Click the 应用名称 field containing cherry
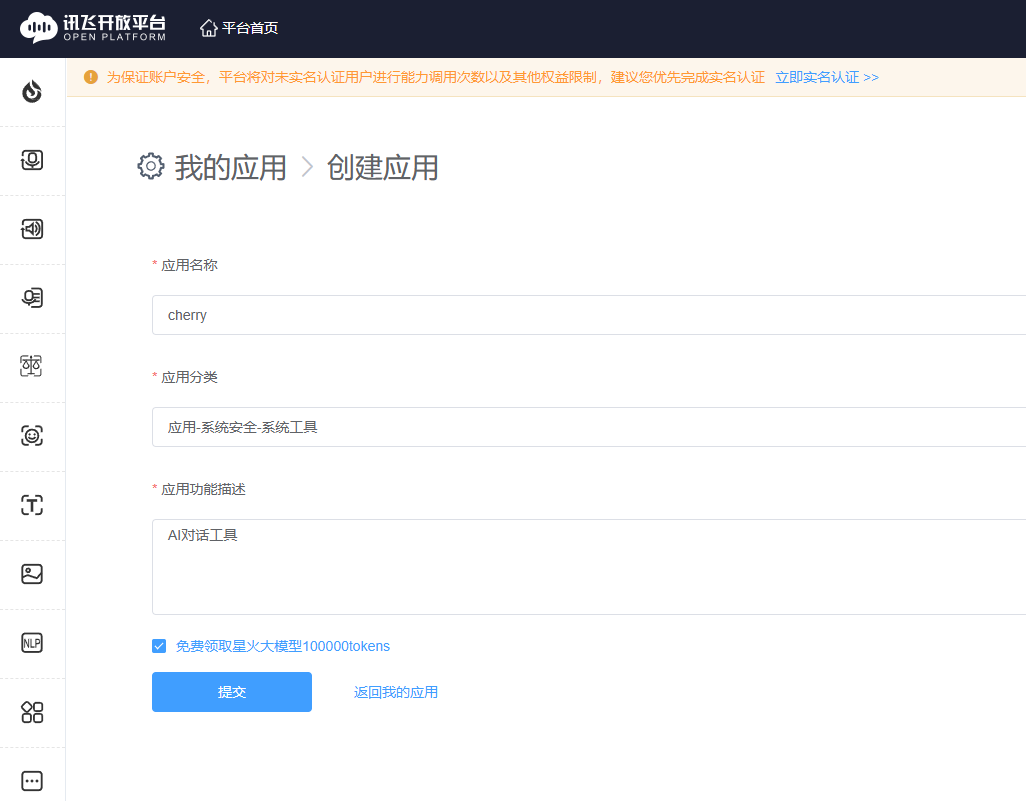 click(588, 315)
